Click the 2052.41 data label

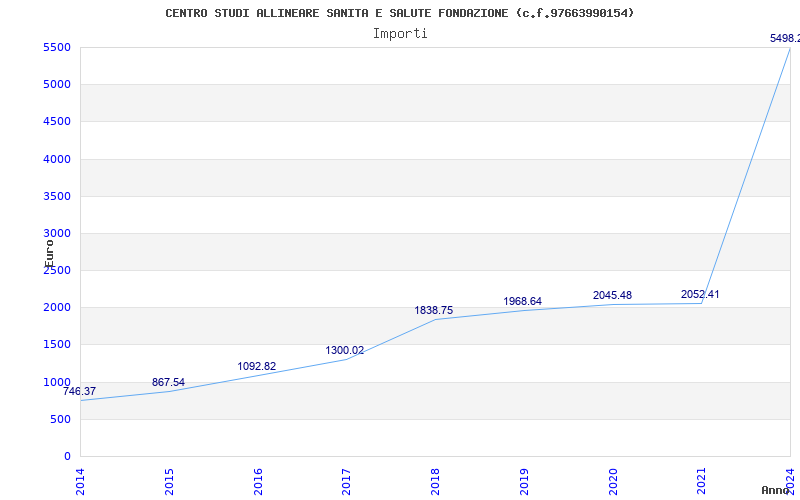point(700,294)
